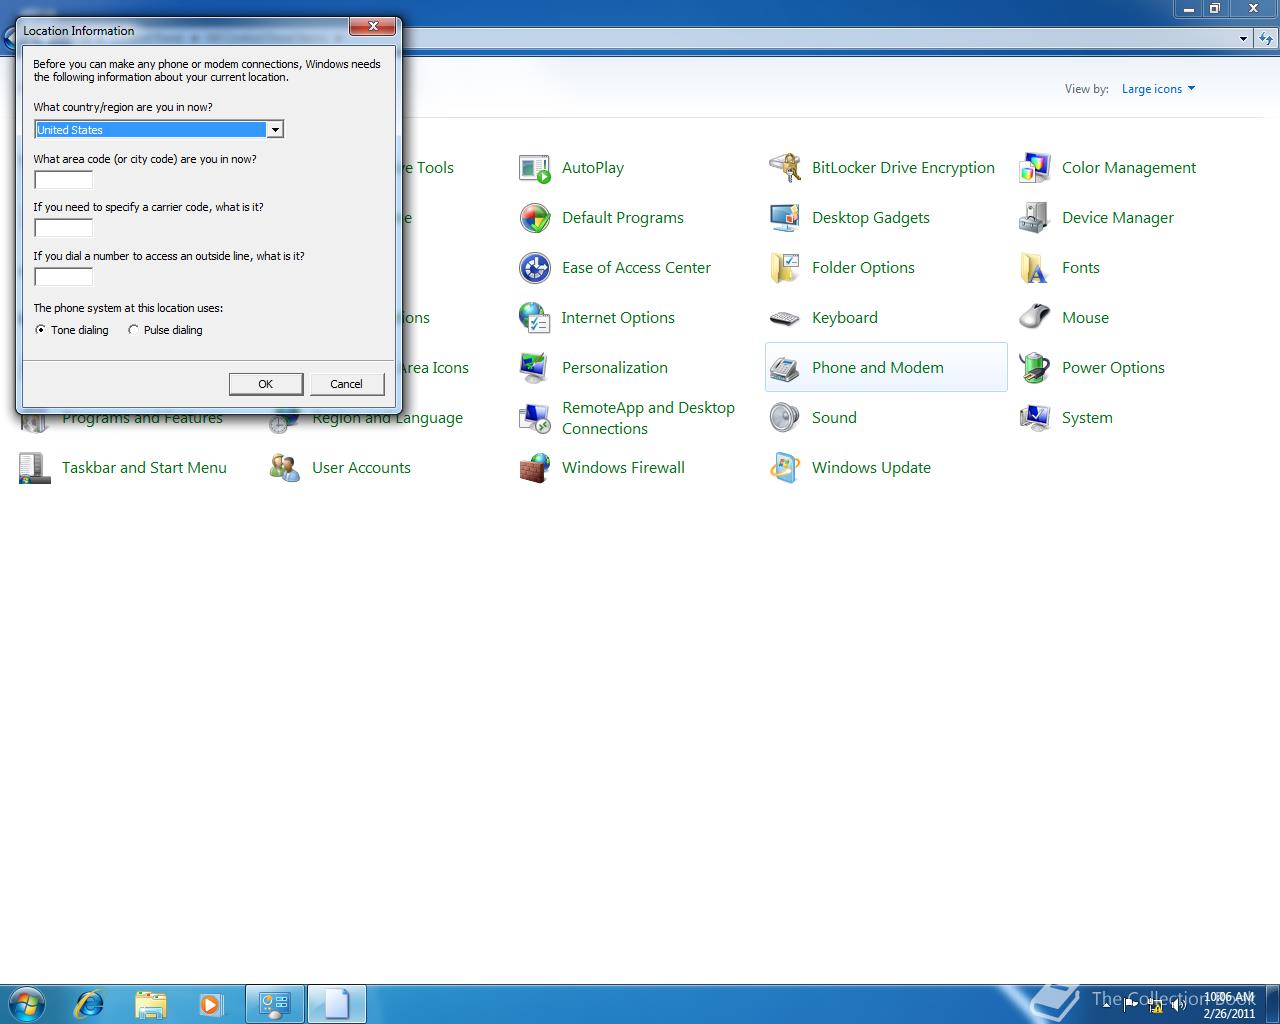Image resolution: width=1280 pixels, height=1024 pixels.
Task: Close the Location Information dialog
Action: pyautogui.click(x=373, y=27)
